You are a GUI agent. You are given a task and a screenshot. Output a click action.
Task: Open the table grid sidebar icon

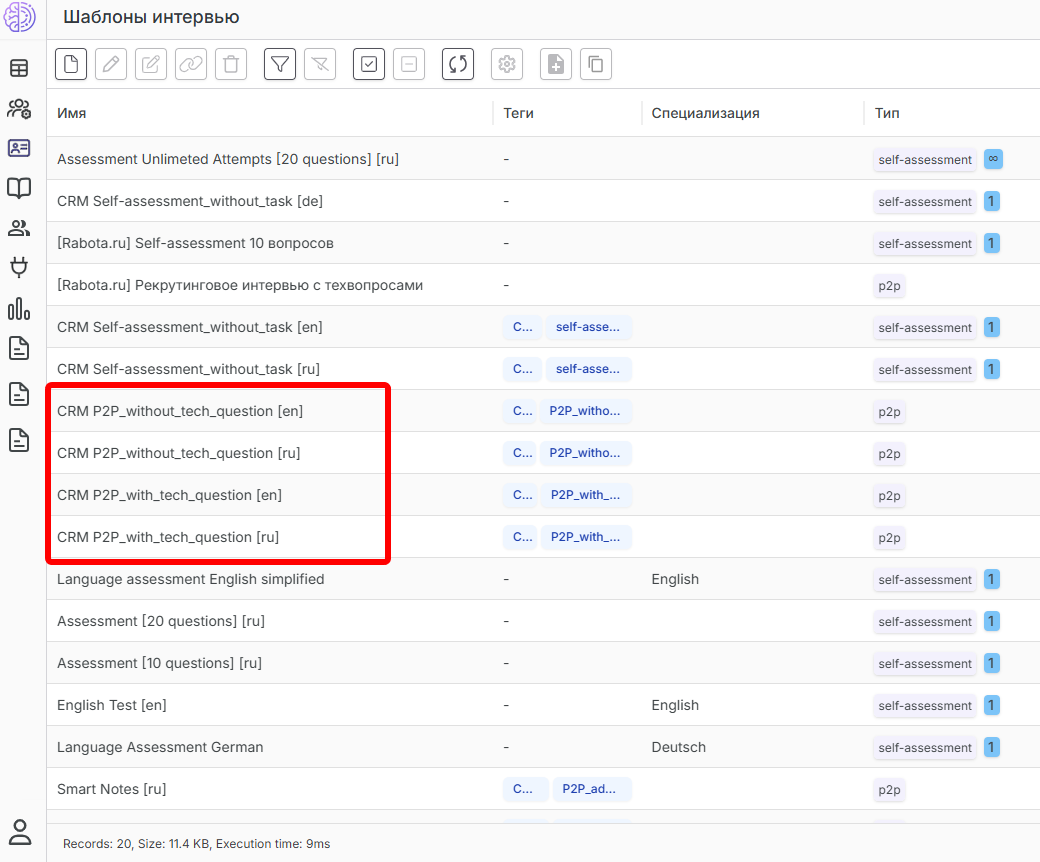click(19, 68)
